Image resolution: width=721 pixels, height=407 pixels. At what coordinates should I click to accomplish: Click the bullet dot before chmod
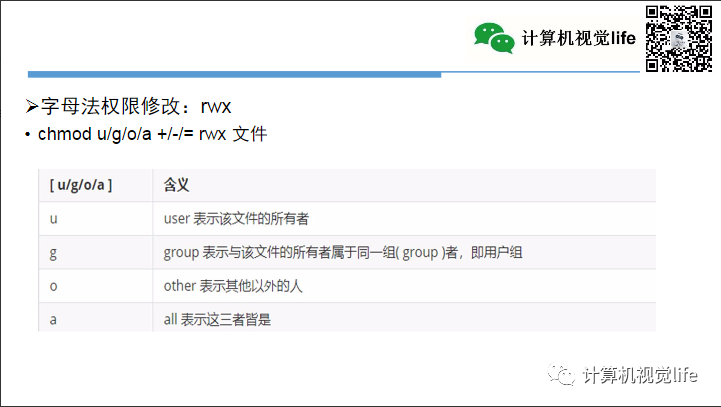28,135
